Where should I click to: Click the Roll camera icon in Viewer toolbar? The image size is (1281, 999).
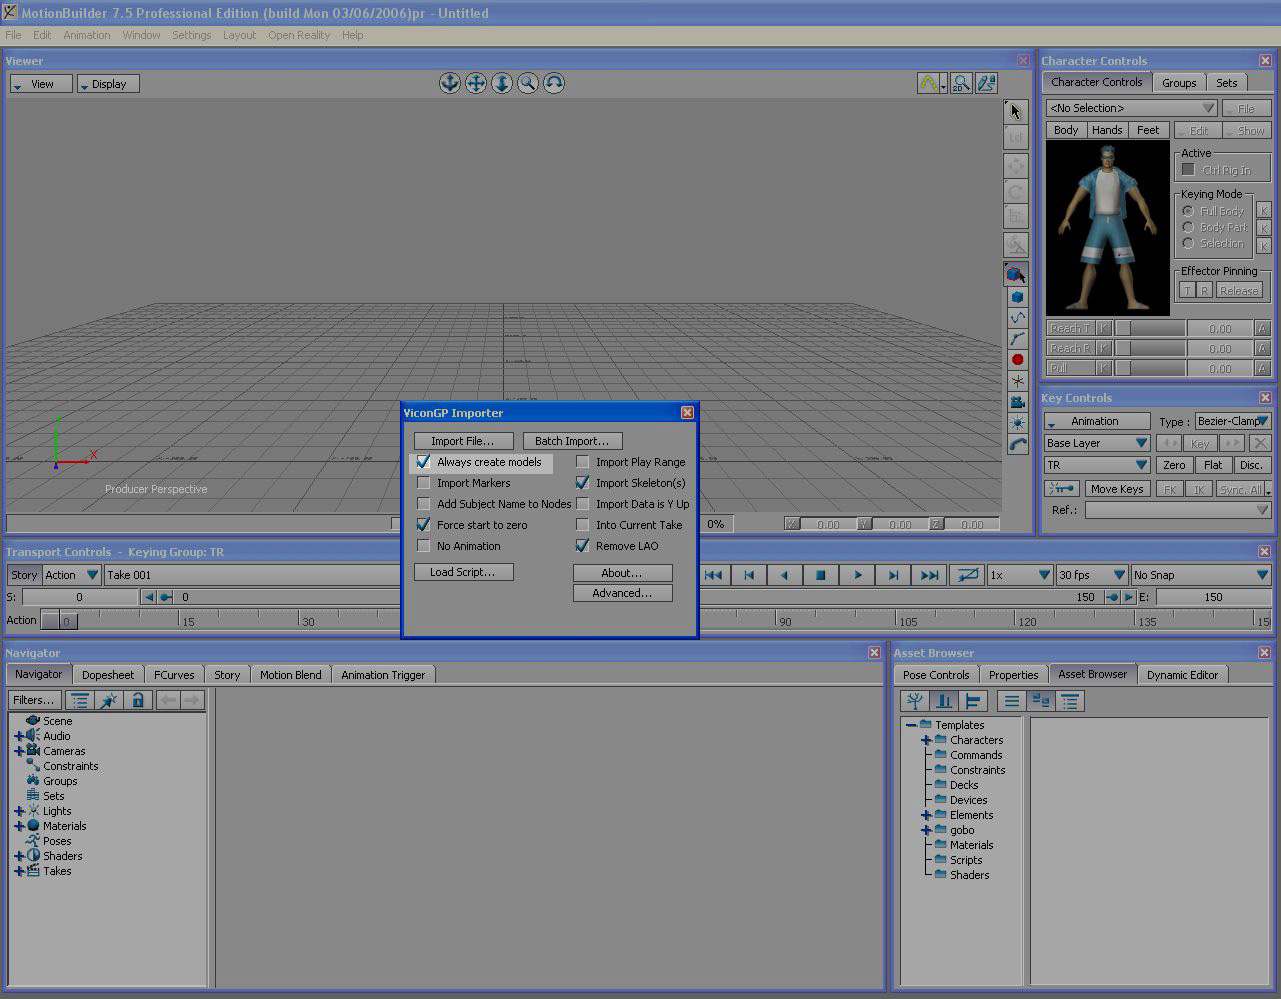554,83
